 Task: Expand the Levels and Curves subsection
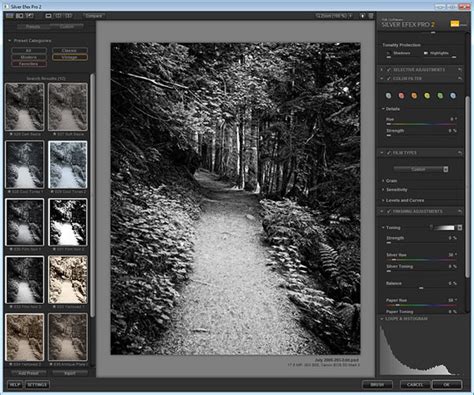tap(383, 200)
